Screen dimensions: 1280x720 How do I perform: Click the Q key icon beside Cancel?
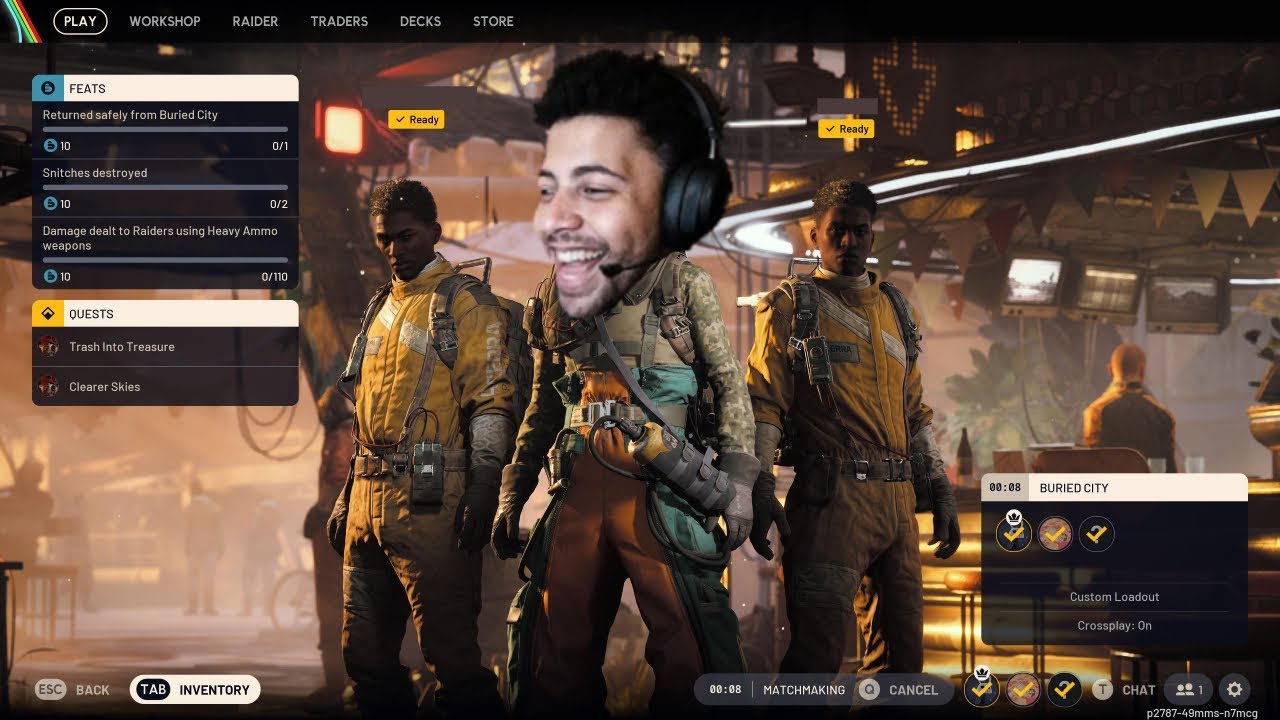pyautogui.click(x=868, y=689)
